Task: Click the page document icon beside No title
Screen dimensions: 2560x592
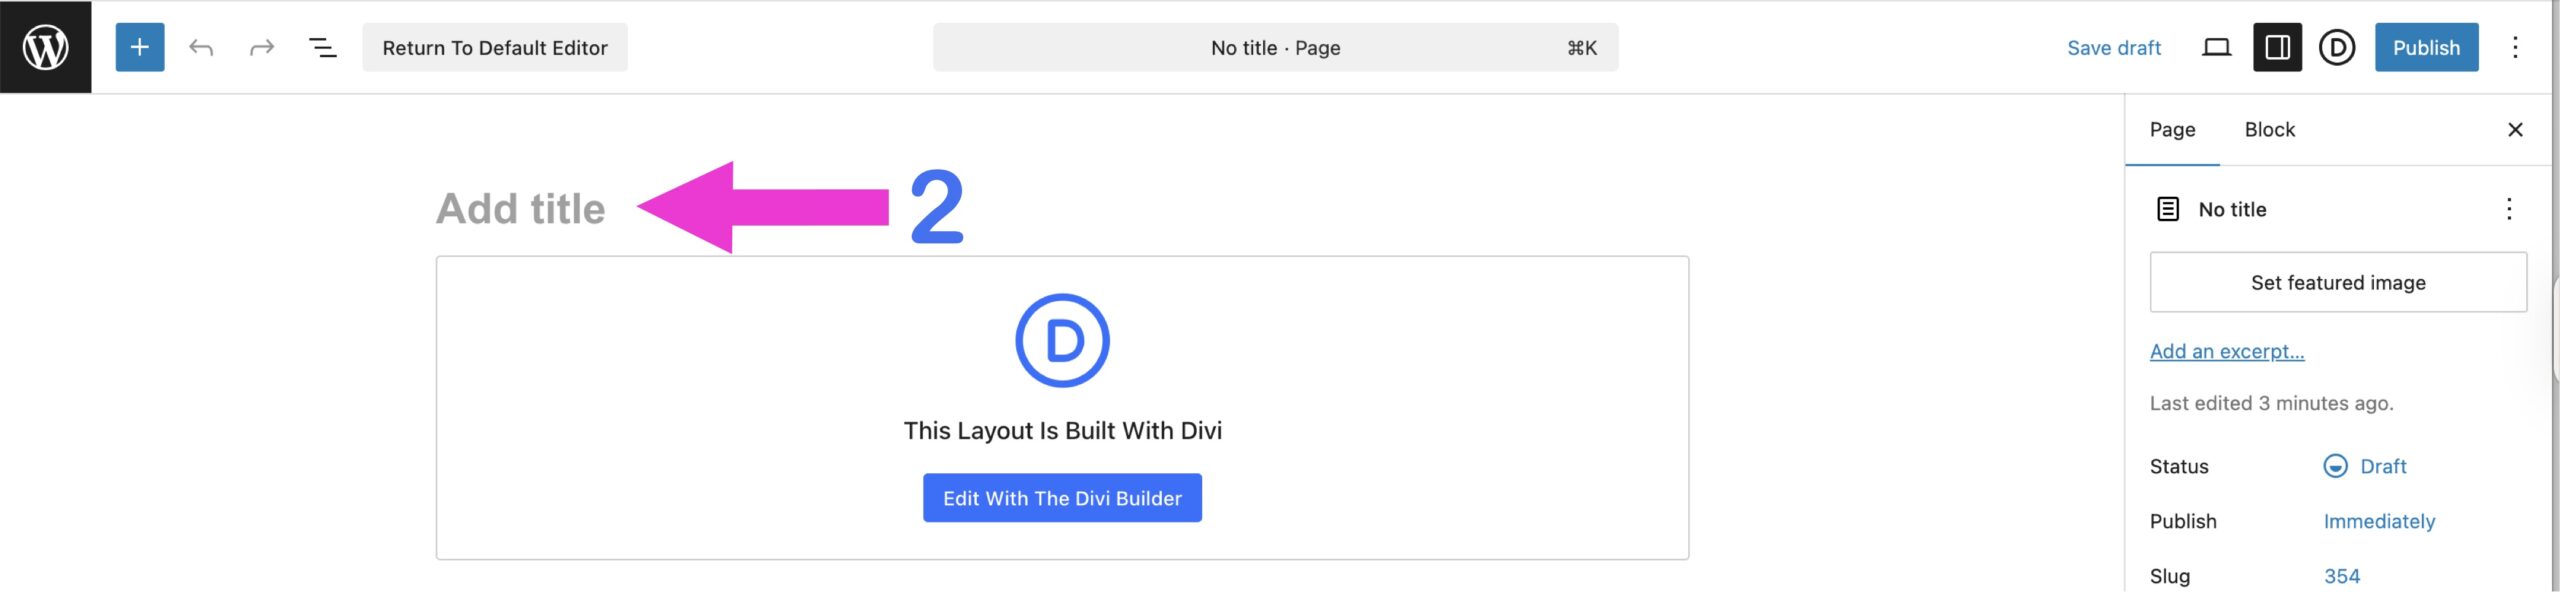Action: coord(2167,209)
